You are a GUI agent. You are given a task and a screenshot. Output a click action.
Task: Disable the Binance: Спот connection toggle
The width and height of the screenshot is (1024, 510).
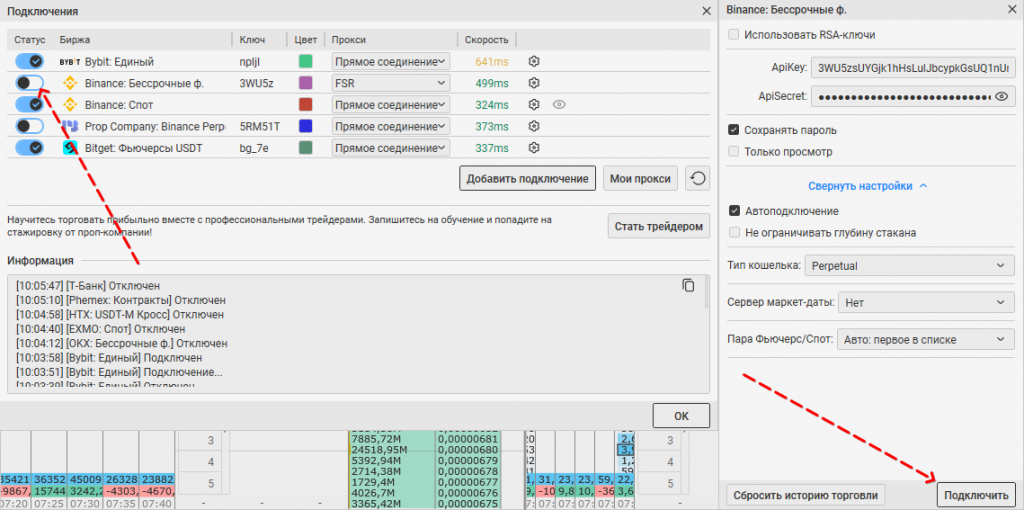pyautogui.click(x=29, y=104)
